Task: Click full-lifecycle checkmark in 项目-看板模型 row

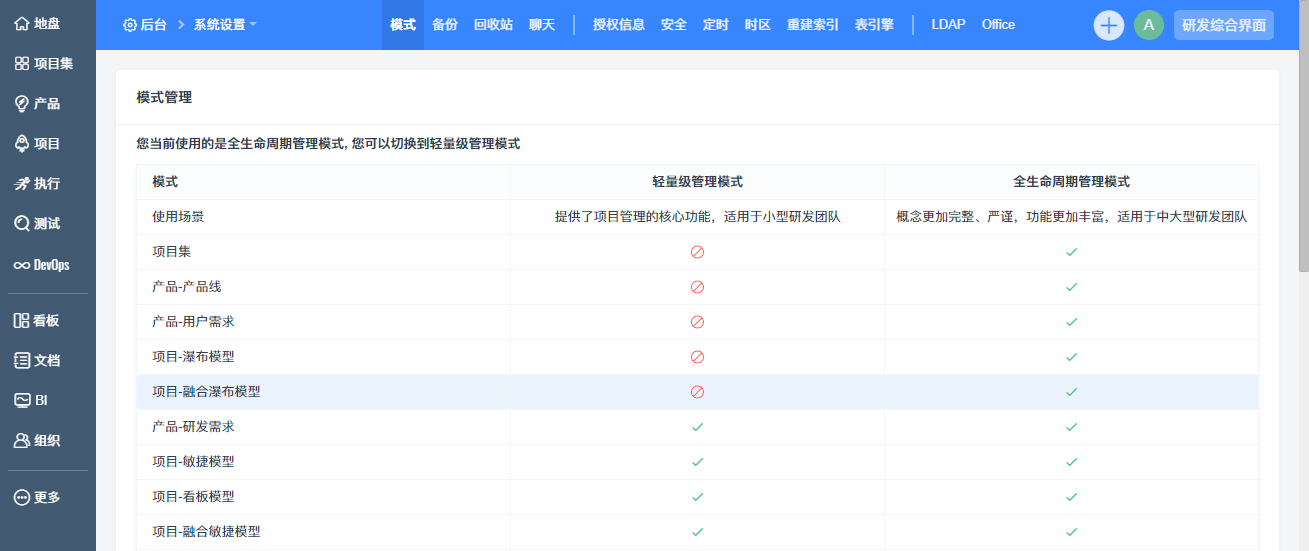Action: click(x=1071, y=497)
